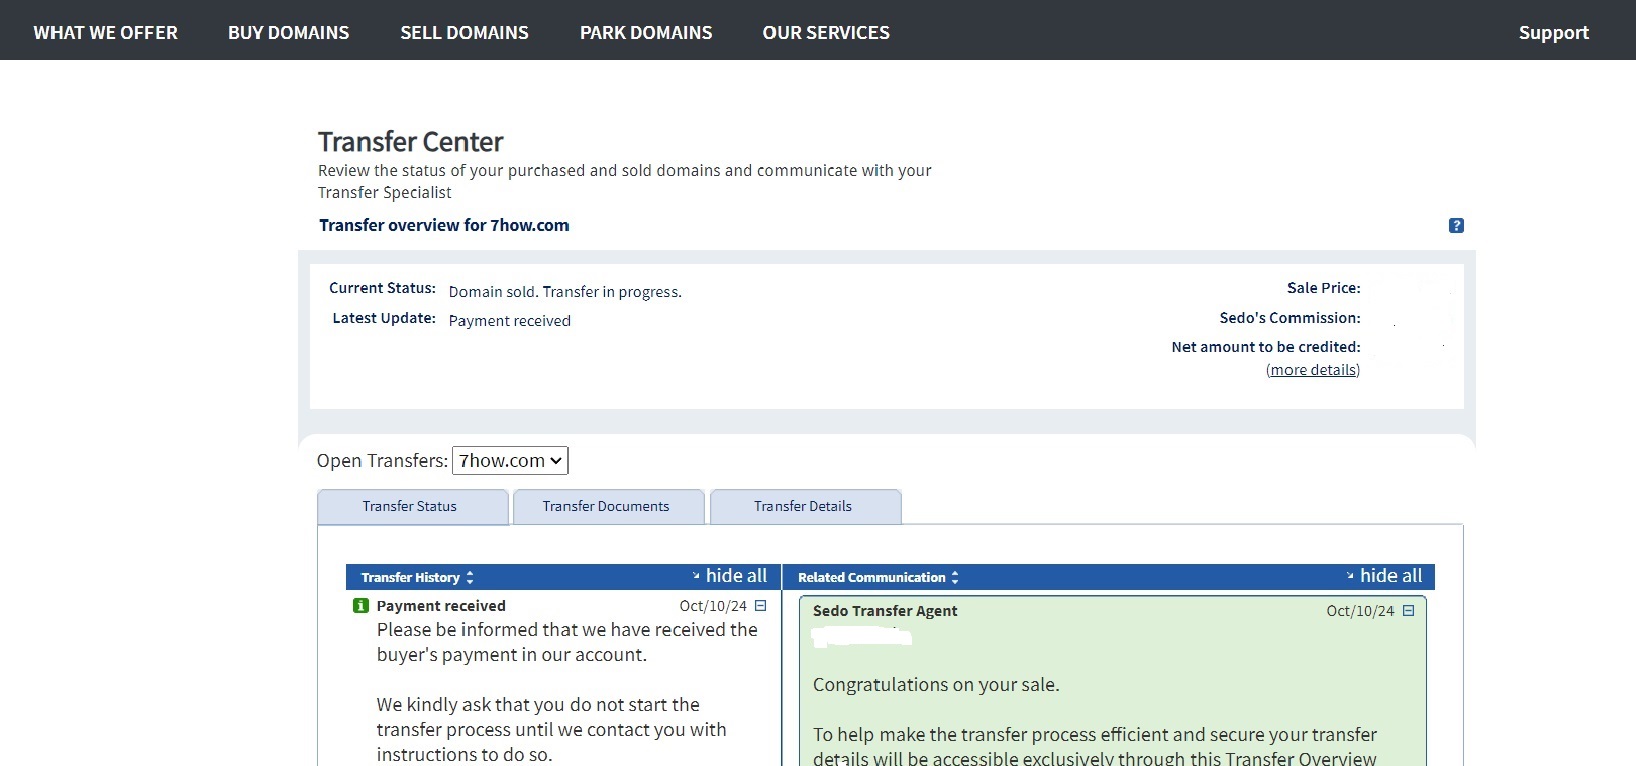
Task: Open the WHAT WE OFFER menu
Action: pyautogui.click(x=106, y=33)
